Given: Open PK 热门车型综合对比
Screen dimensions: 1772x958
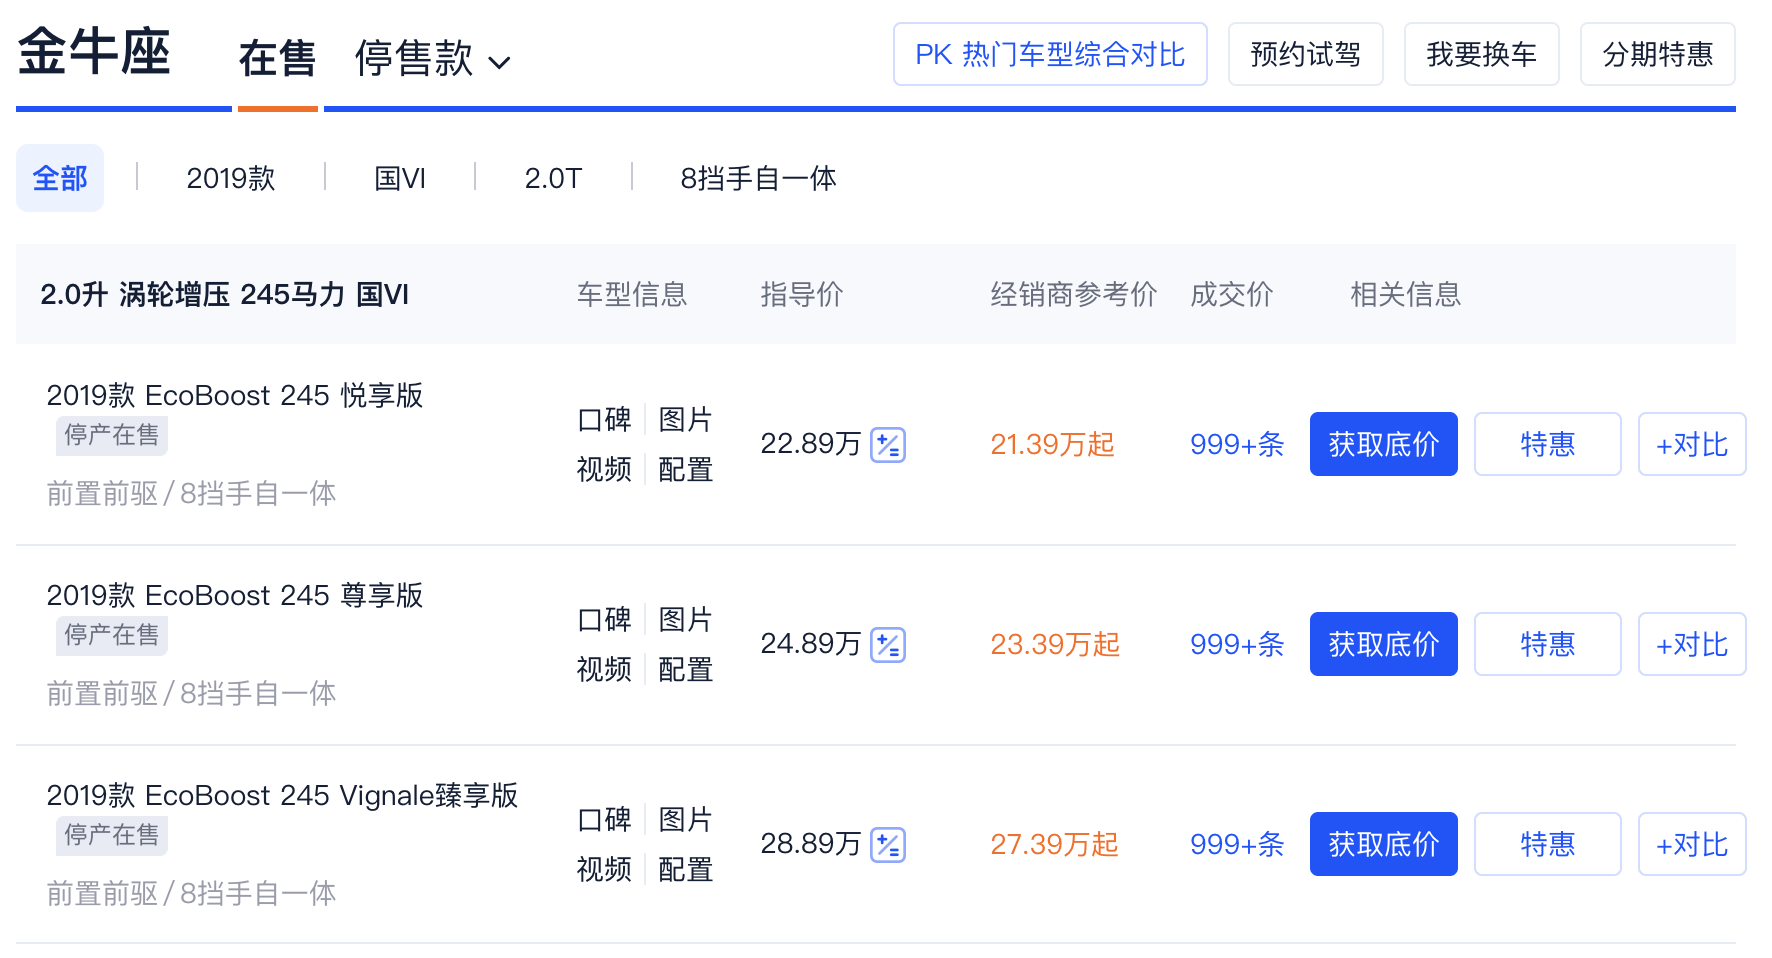Looking at the screenshot, I should (1050, 54).
